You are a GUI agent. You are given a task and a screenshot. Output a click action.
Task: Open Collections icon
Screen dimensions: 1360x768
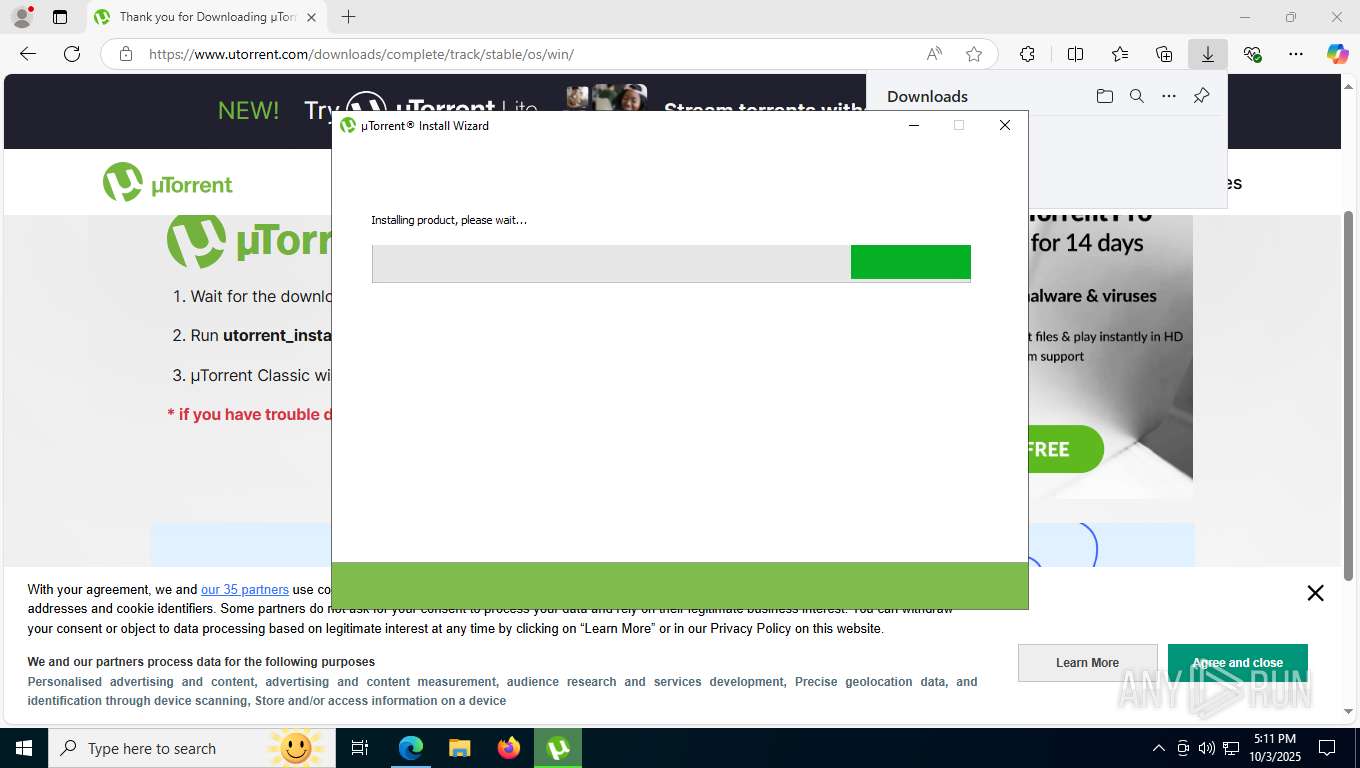(1164, 54)
